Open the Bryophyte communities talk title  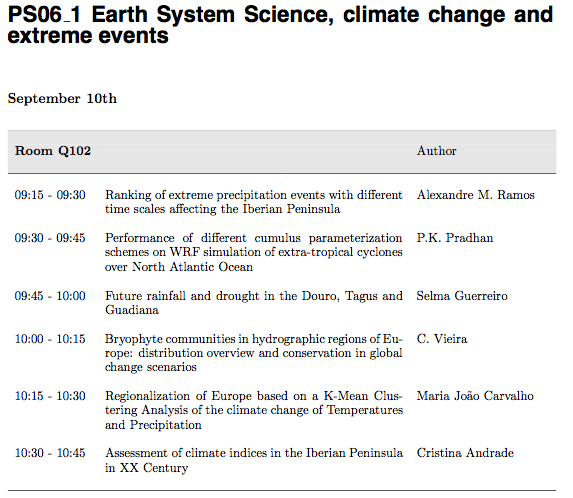tap(254, 353)
